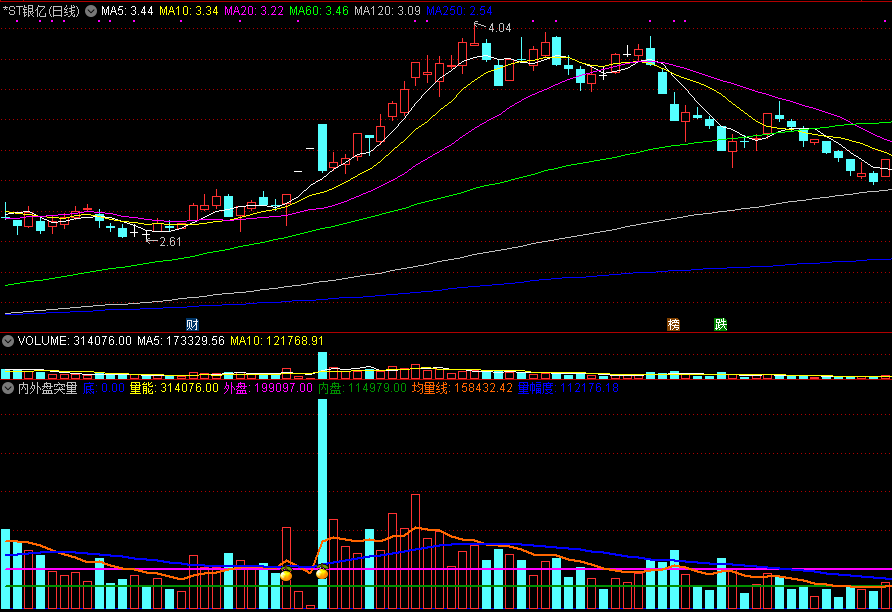Click the 底: 0.00 value label

tap(104, 388)
